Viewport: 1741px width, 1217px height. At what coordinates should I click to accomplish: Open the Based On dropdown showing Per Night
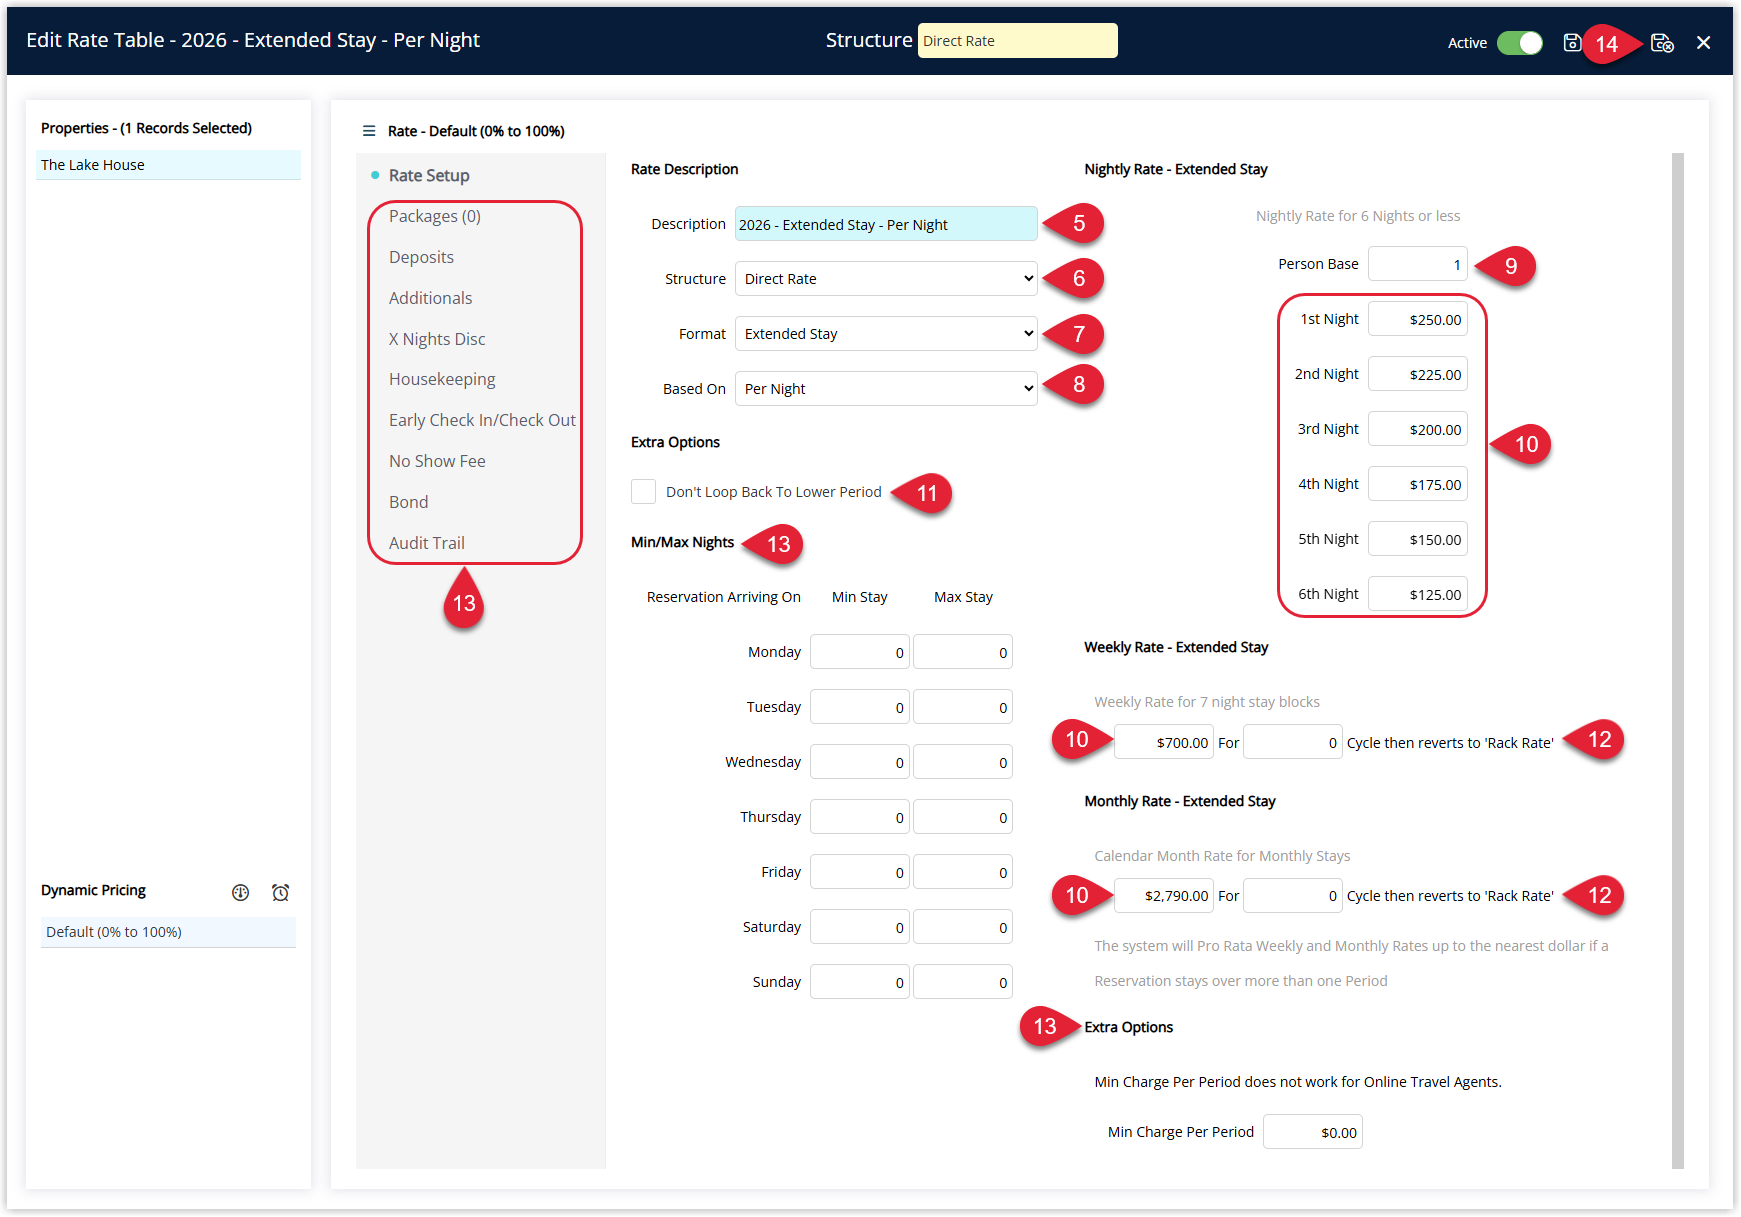pos(886,389)
